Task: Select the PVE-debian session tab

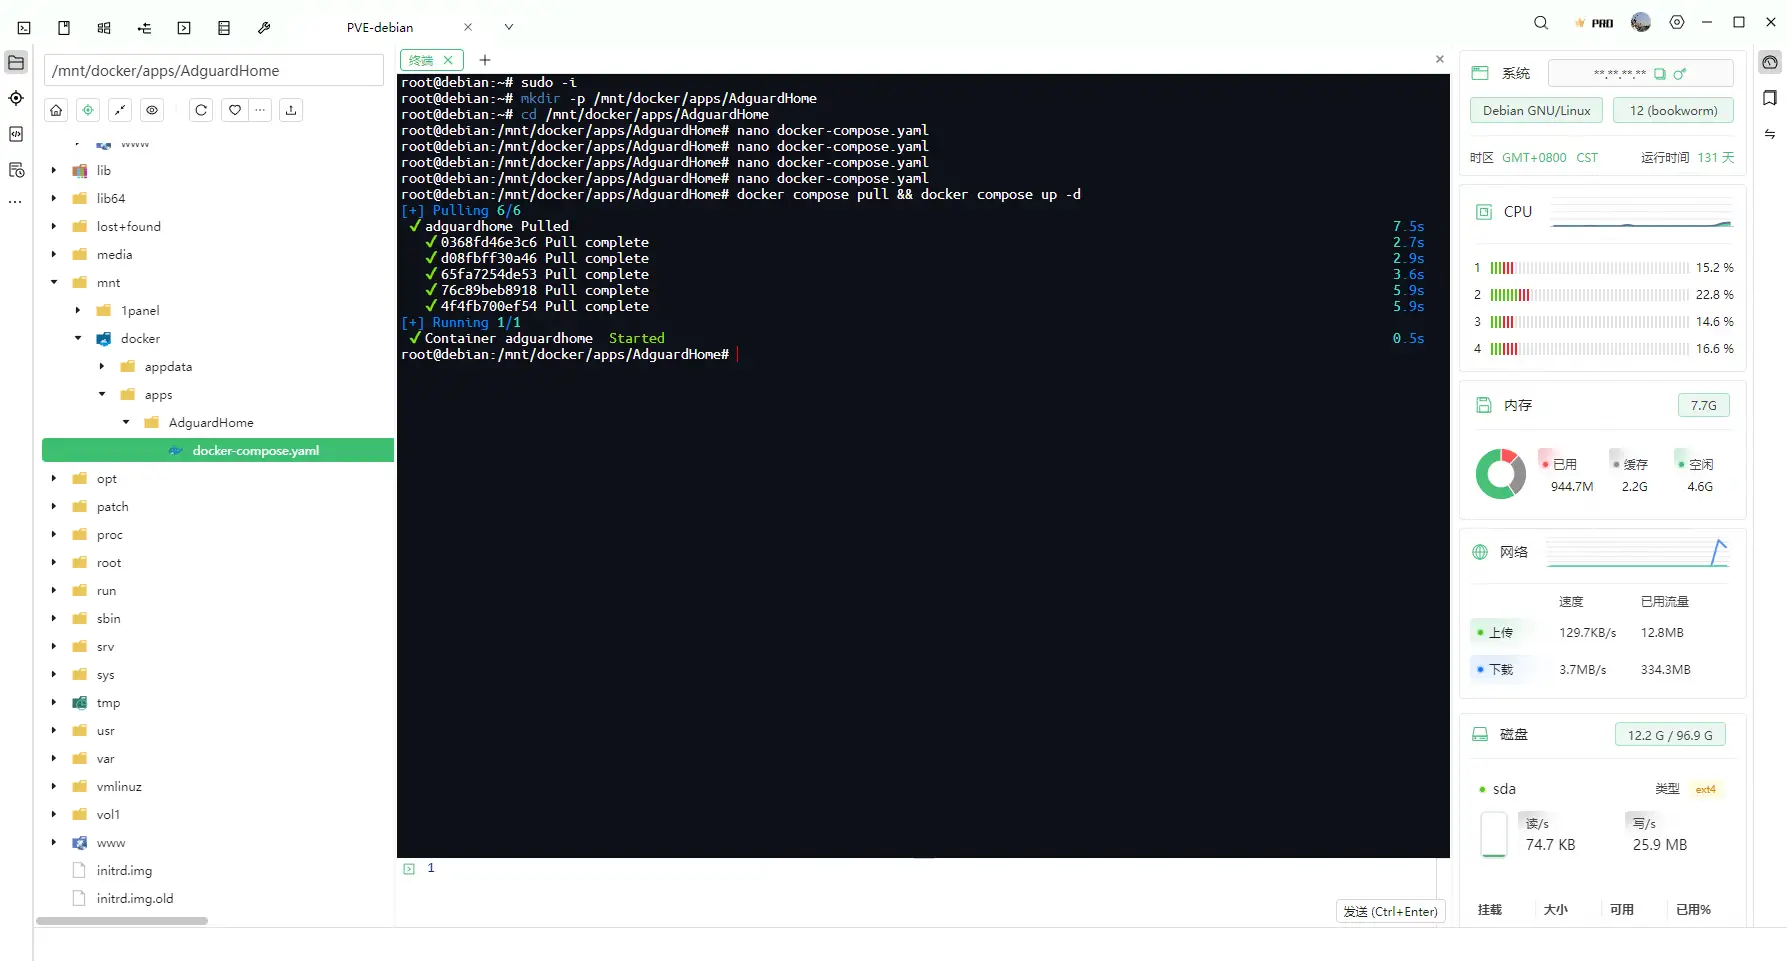Action: click(x=379, y=27)
